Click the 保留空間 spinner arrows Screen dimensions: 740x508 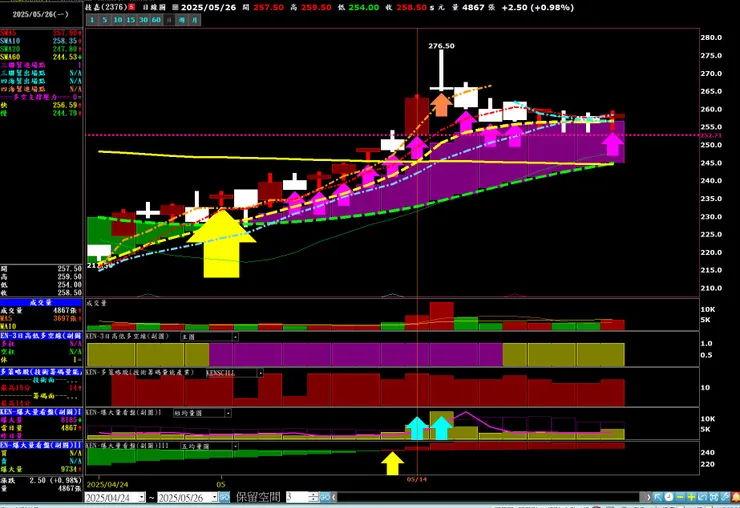tap(313, 497)
